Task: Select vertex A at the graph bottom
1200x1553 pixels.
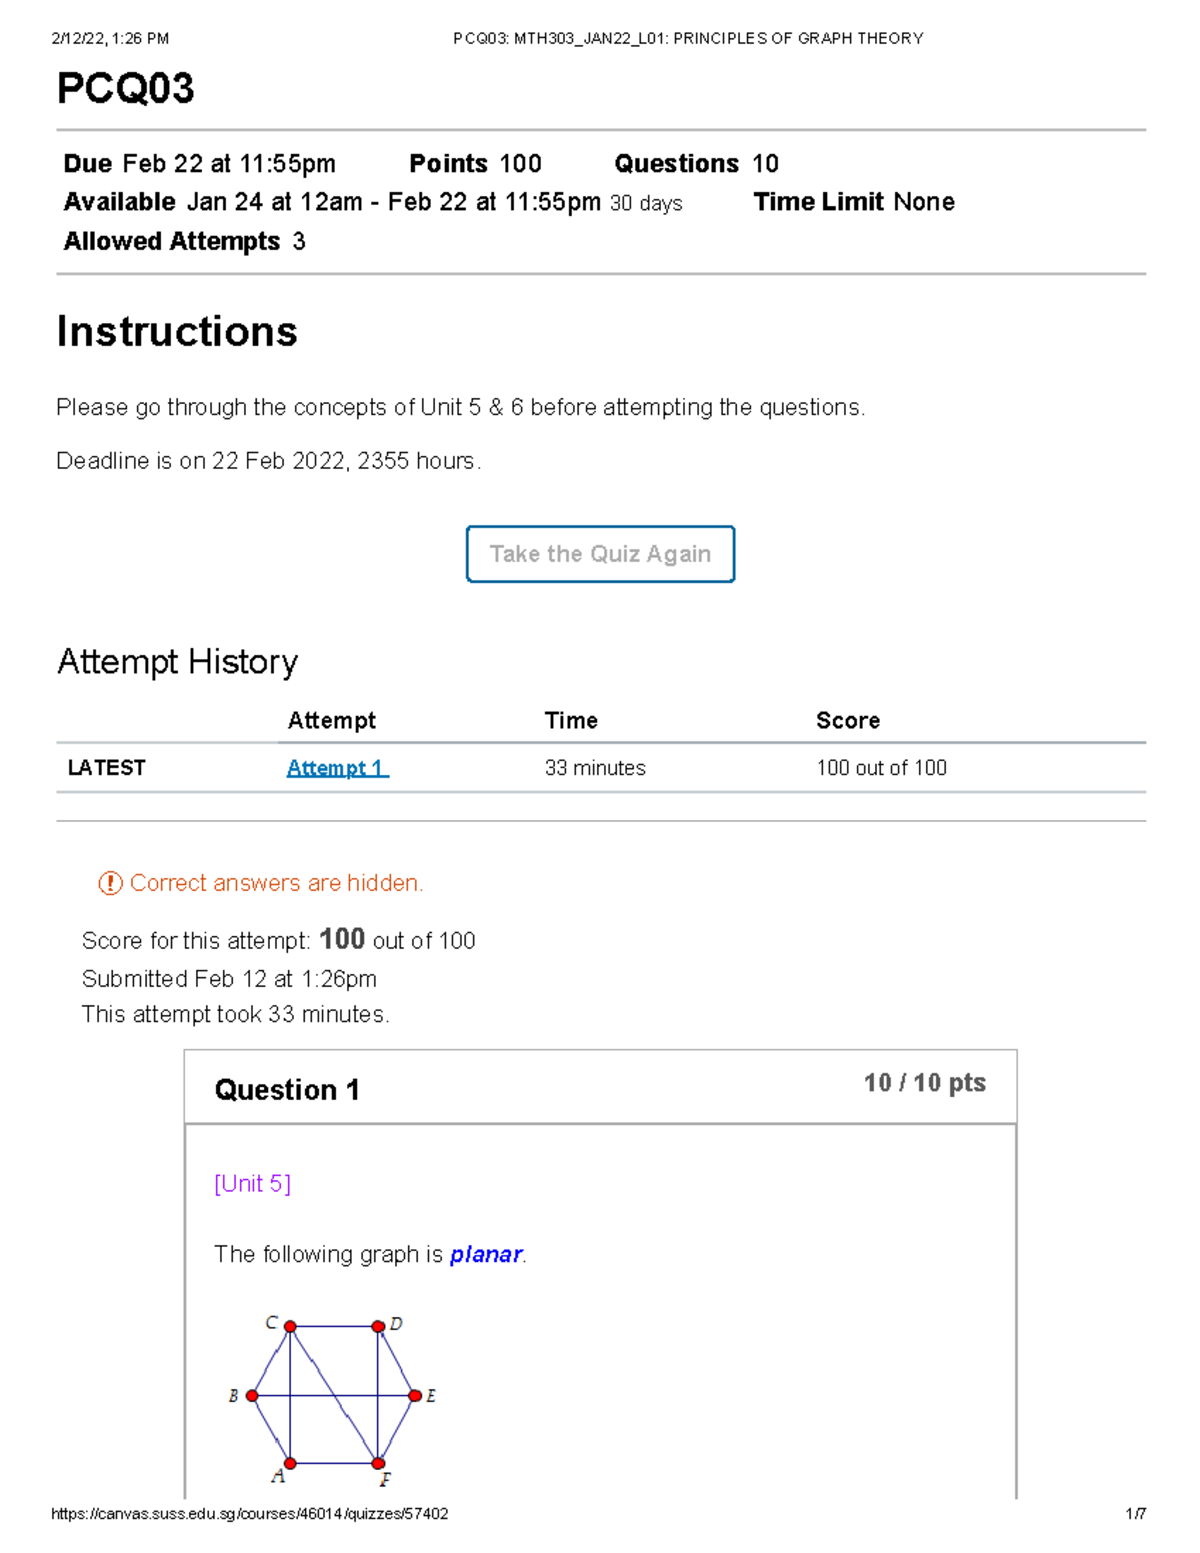Action: point(289,1461)
